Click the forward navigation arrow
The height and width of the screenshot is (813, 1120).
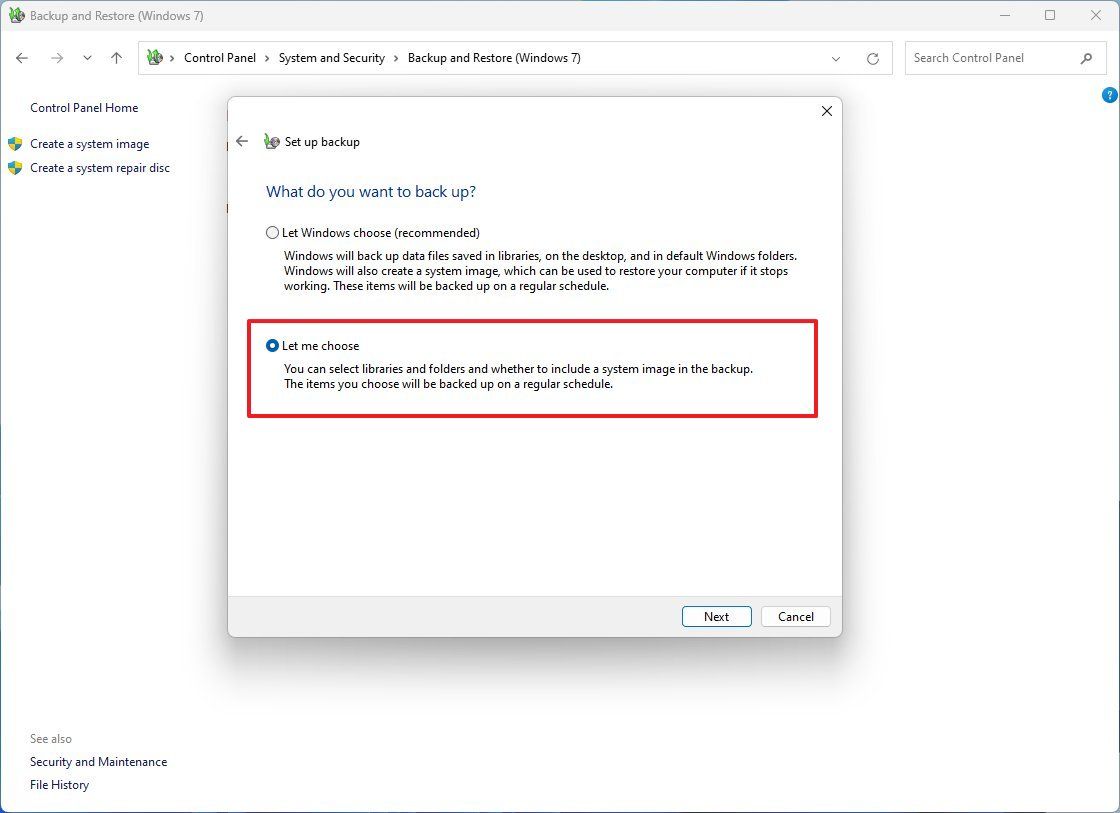57,58
